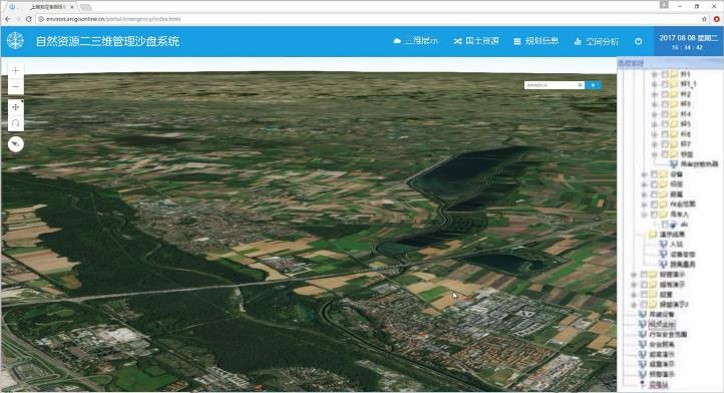Tick the checkbox of the third tree folder
The height and width of the screenshot is (393, 724).
(665, 94)
